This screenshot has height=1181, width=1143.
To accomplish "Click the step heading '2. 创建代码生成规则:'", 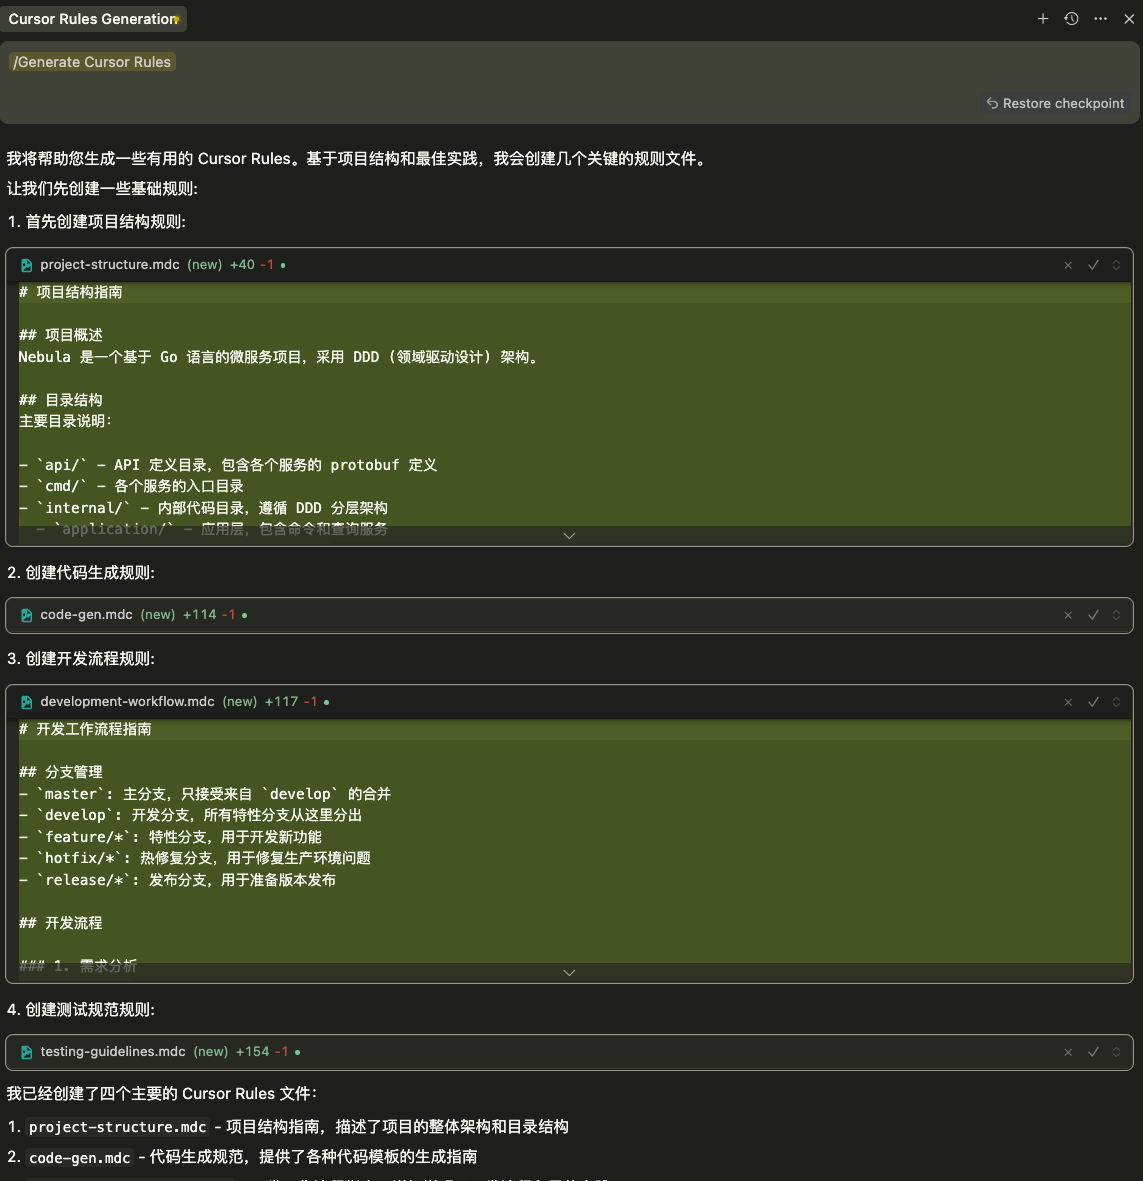I will 81,572.
